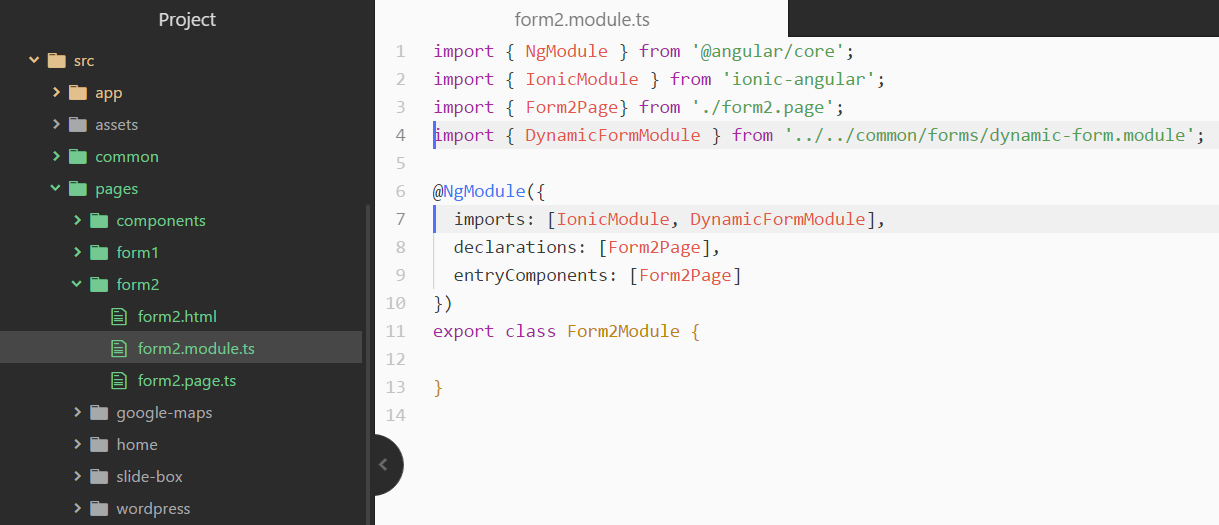Image resolution: width=1219 pixels, height=525 pixels.
Task: Open form2.html from the tree
Action: coord(177,317)
